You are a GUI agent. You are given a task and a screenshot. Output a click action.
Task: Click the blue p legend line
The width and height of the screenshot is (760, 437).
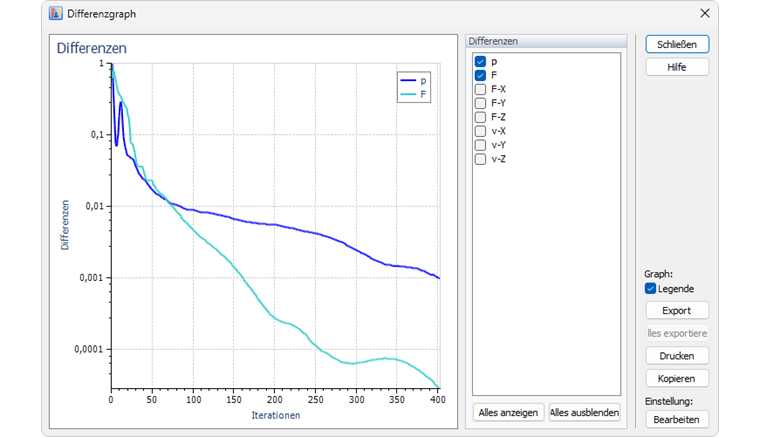click(x=408, y=80)
